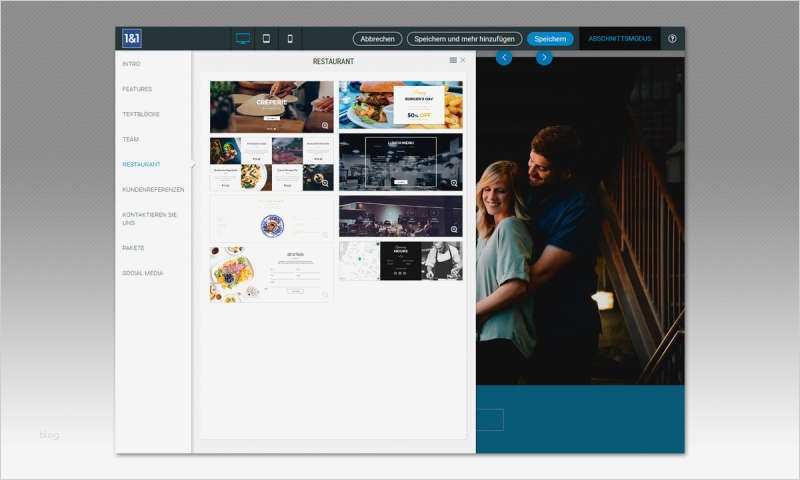This screenshot has height=480, width=800.
Task: Open the help question mark icon
Action: pyautogui.click(x=672, y=38)
